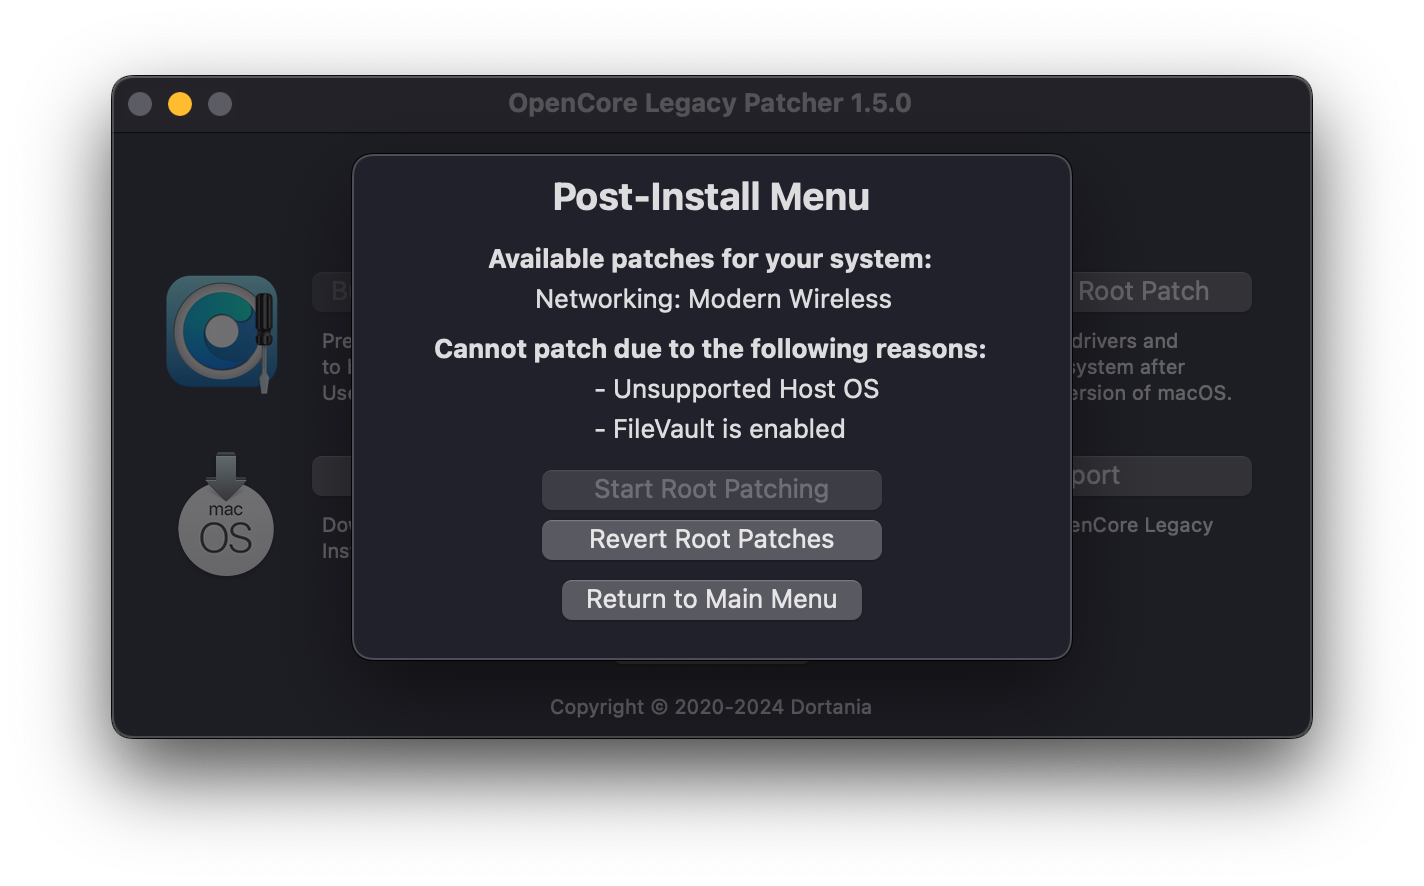1424x886 pixels.
Task: Click the OpenCore Legacy Patcher screwdriver icon
Action: 222,332
